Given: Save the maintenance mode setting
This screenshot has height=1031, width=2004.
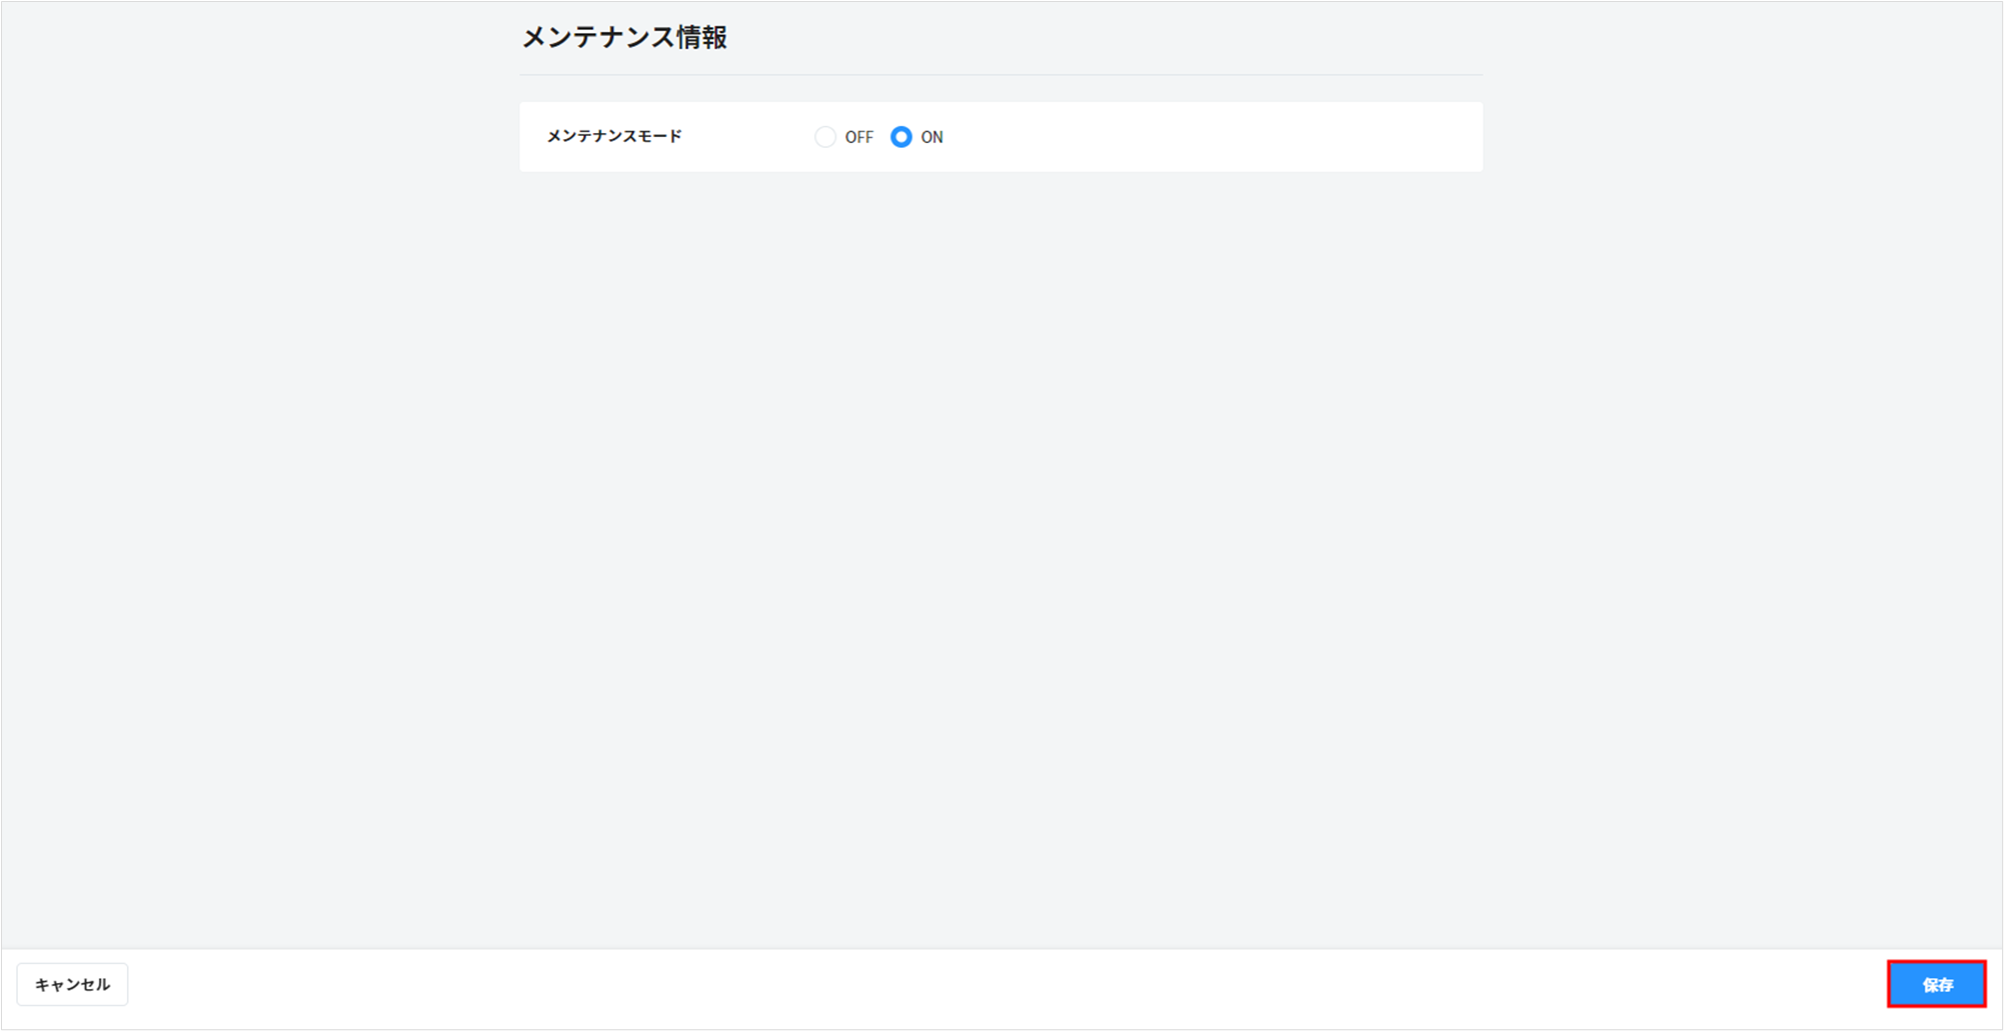Looking at the screenshot, I should pyautogui.click(x=1936, y=985).
